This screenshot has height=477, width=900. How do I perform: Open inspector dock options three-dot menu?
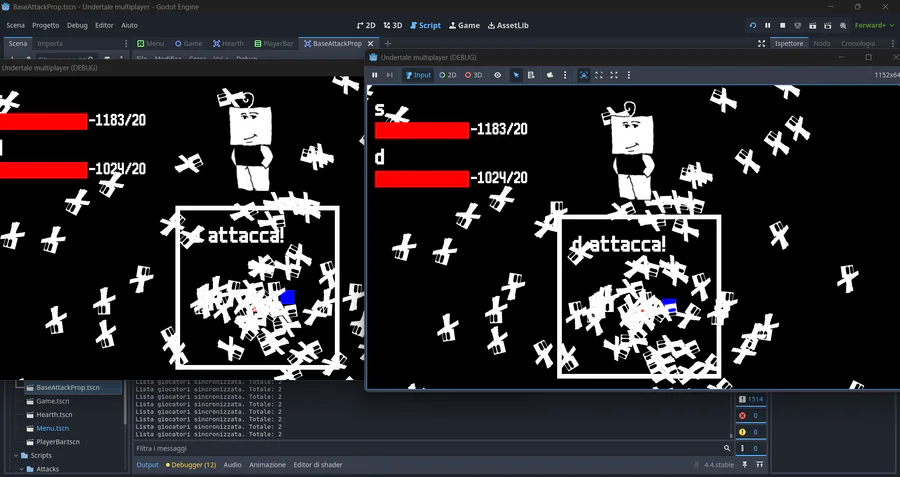click(x=893, y=44)
